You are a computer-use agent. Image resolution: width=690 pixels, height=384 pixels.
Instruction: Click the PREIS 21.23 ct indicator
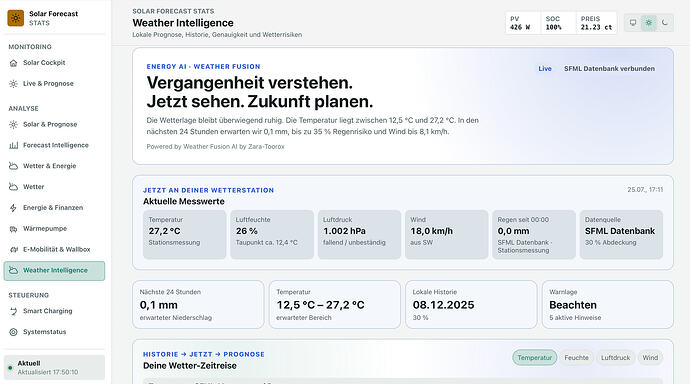tap(596, 23)
